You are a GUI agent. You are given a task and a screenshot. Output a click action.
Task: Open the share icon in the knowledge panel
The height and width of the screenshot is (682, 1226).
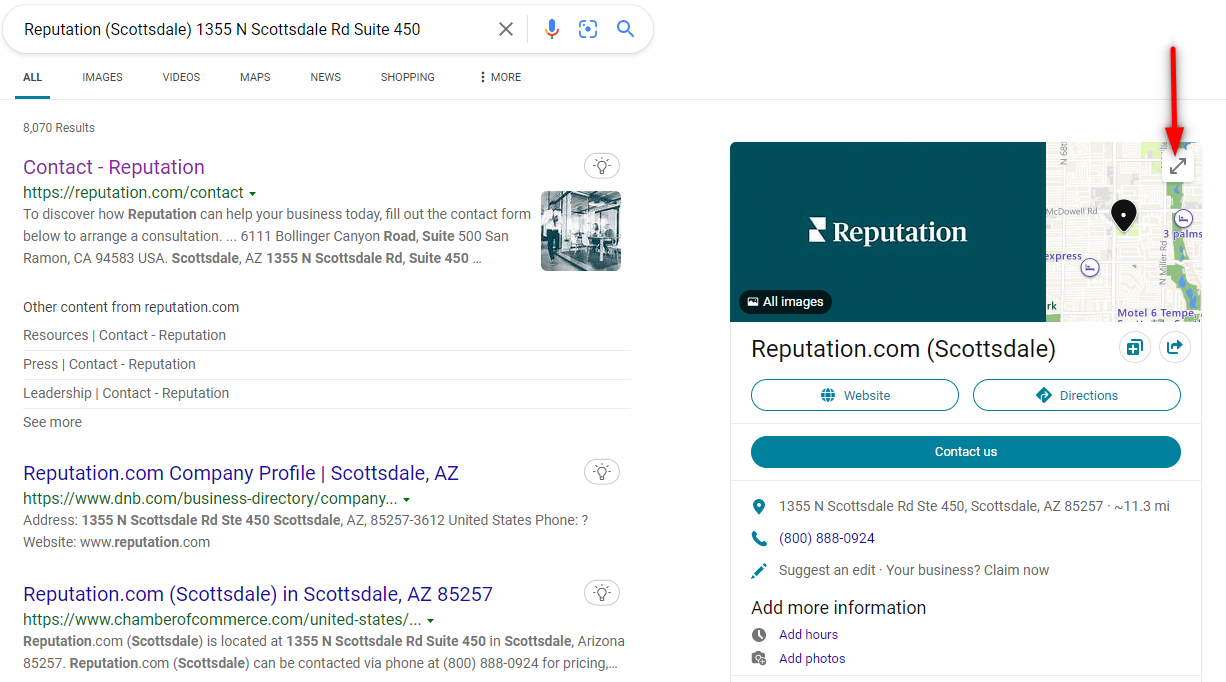1174,347
